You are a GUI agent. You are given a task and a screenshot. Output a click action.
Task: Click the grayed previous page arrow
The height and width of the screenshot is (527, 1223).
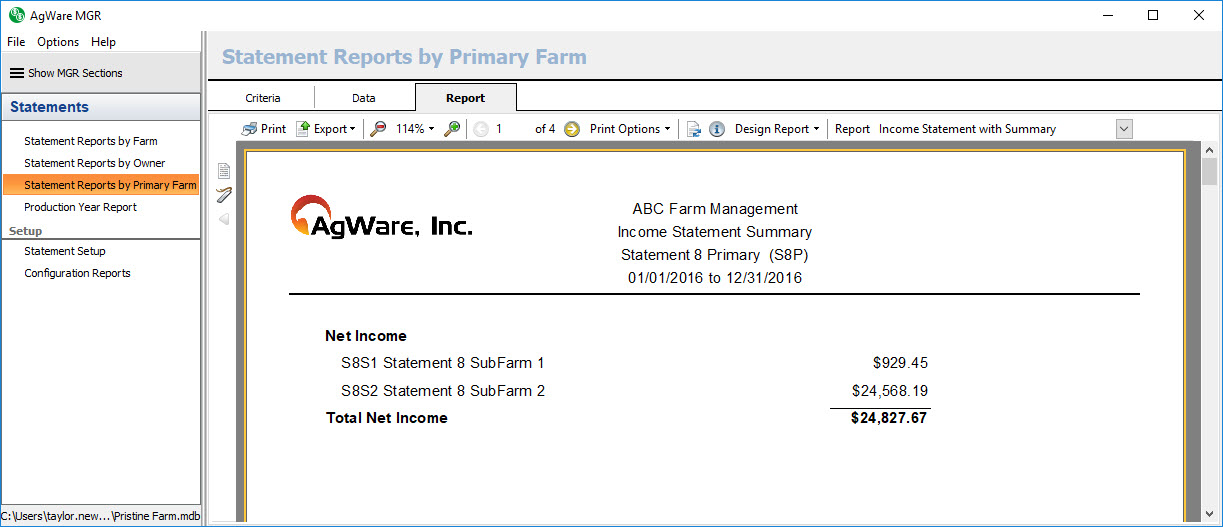point(481,129)
